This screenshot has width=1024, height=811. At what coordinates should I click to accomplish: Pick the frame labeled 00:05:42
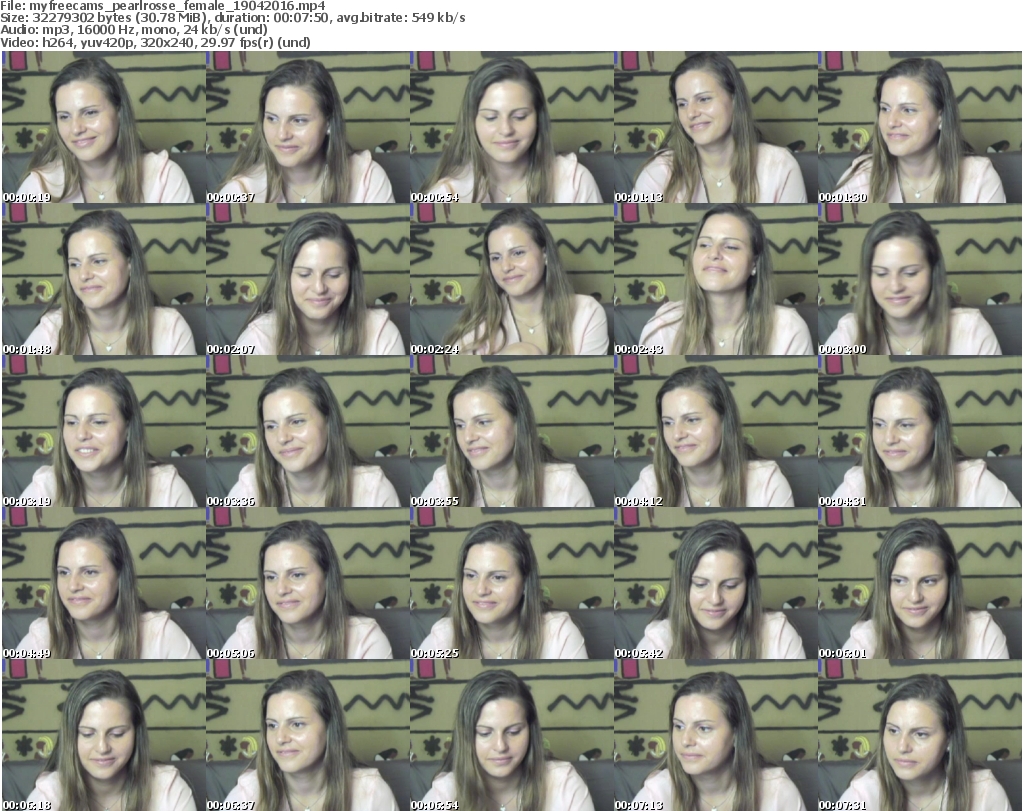pos(716,583)
